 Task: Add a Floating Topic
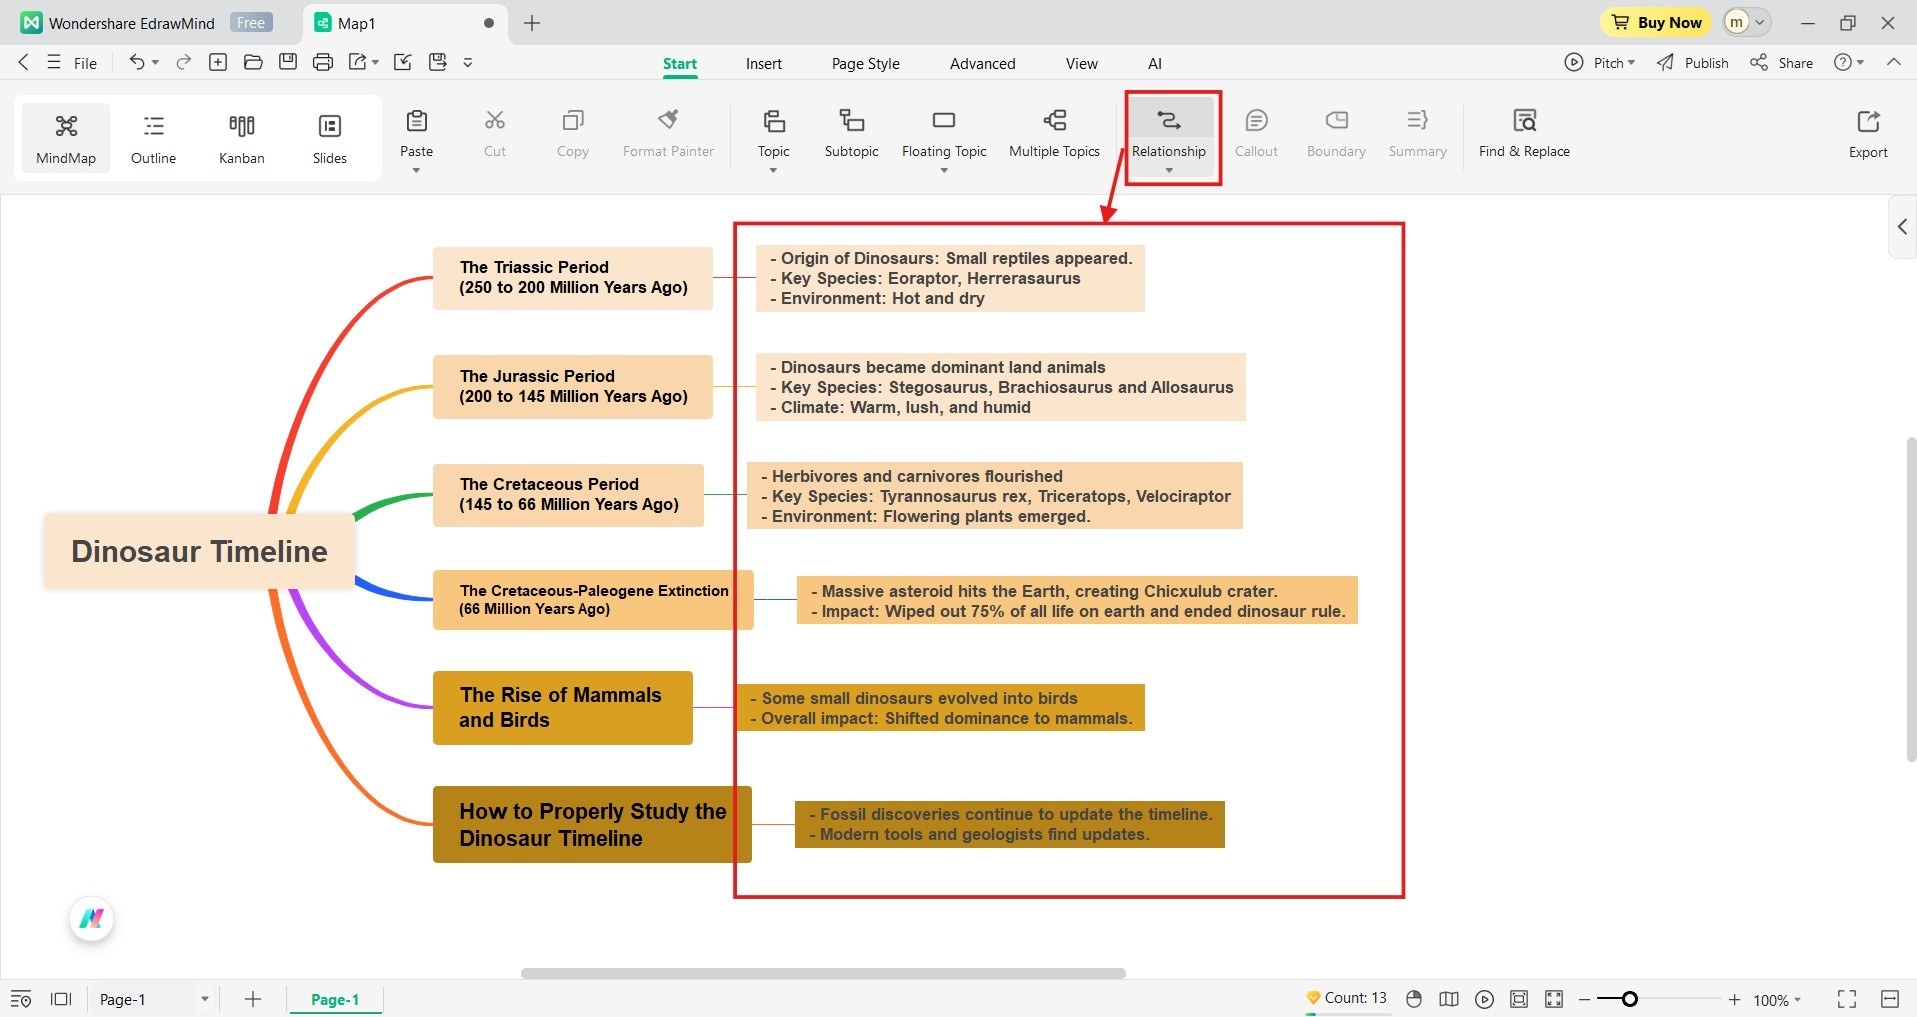[x=943, y=130]
